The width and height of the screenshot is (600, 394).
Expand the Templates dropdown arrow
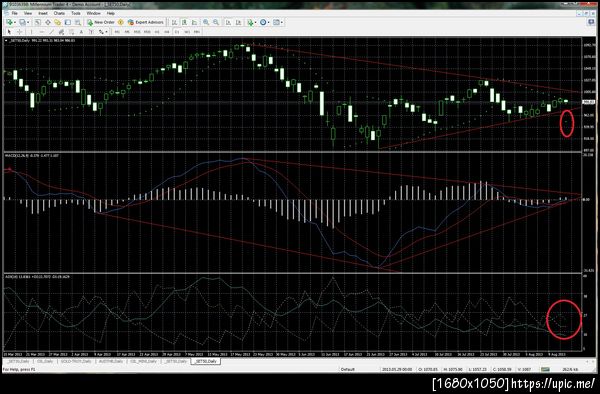pyautogui.click(x=282, y=22)
